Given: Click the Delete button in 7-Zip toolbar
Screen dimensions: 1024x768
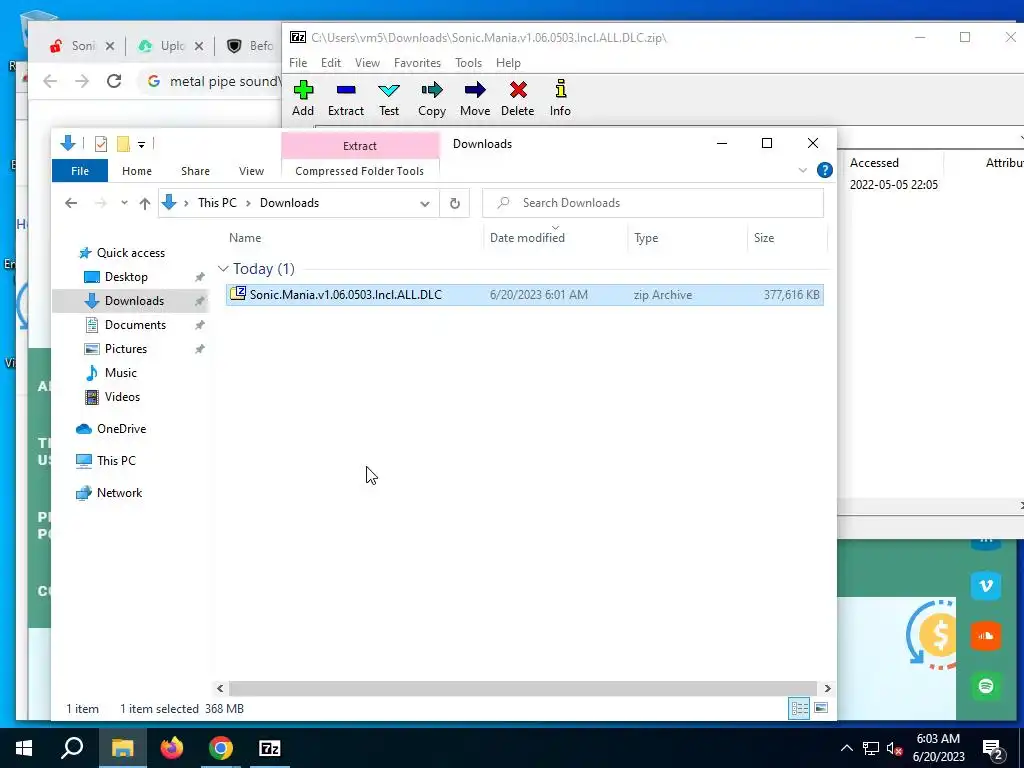Looking at the screenshot, I should (x=517, y=99).
